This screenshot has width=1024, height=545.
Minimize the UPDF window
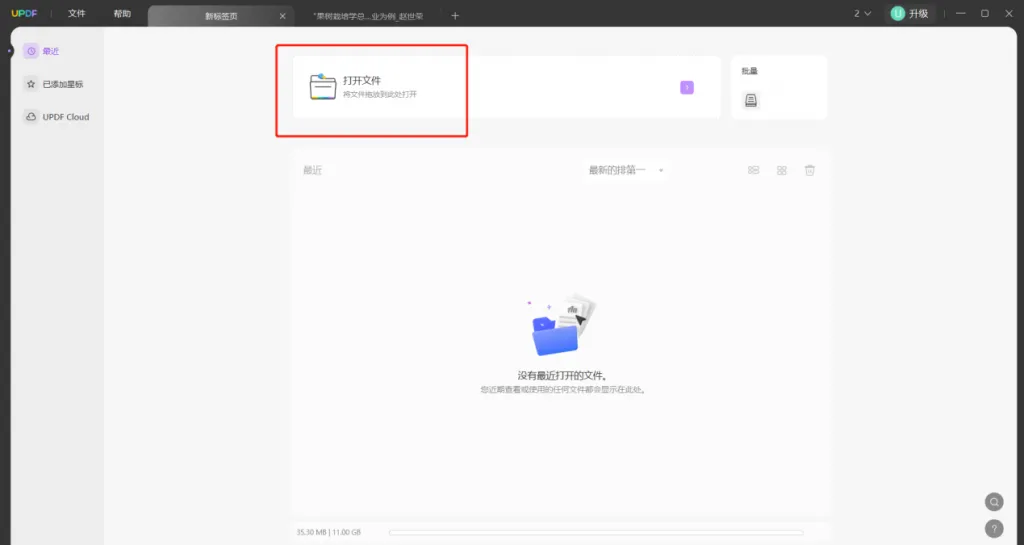961,14
